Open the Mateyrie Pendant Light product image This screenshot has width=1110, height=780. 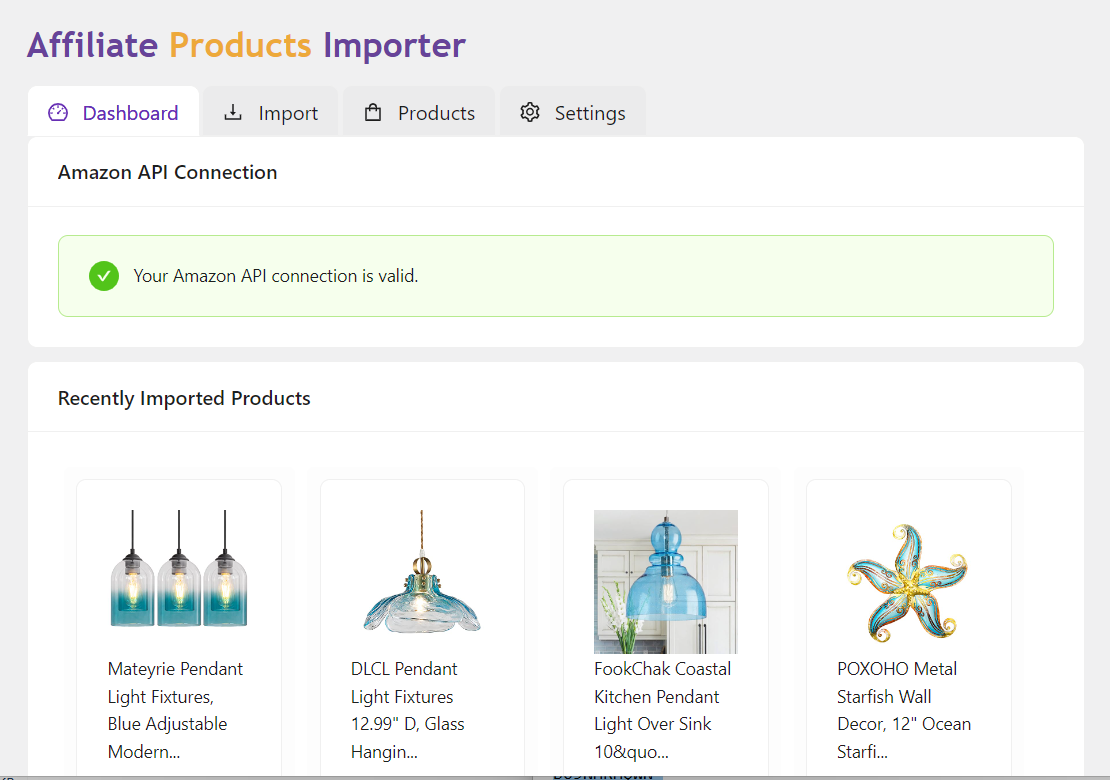click(x=179, y=571)
